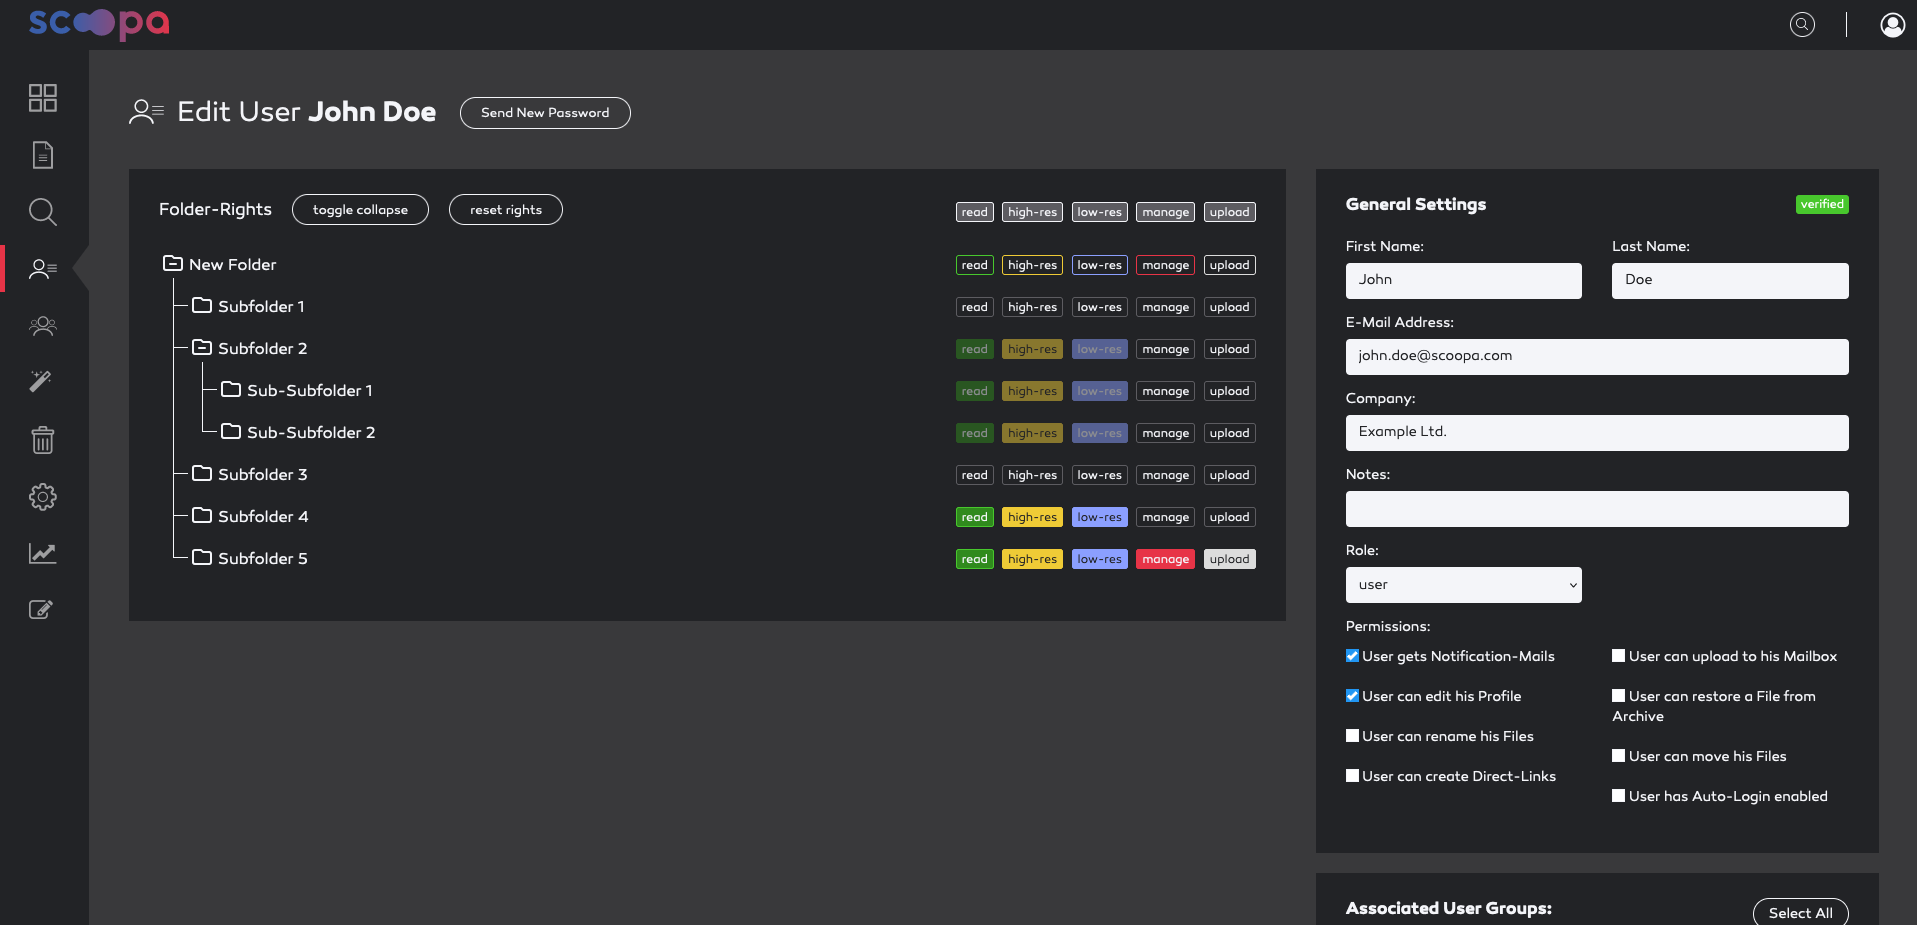
Task: Click the Subfolder 1 folder icon
Action: (202, 306)
